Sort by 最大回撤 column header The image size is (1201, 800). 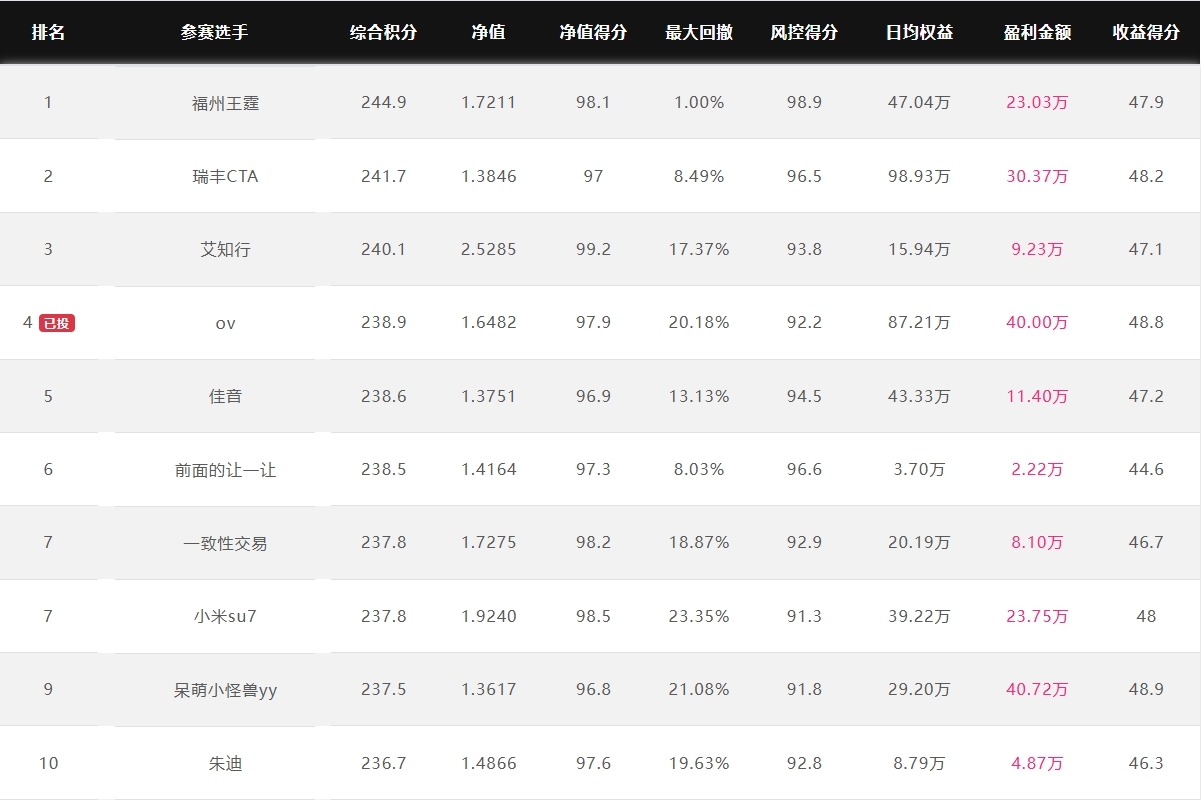point(699,32)
